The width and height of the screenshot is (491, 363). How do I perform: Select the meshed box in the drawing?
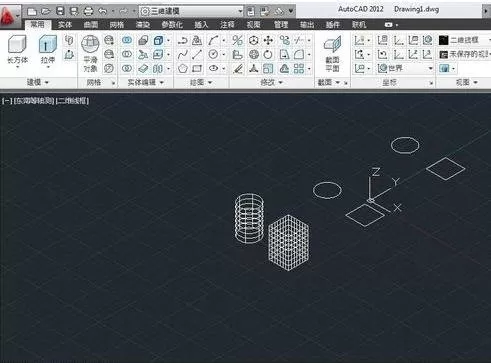(289, 243)
